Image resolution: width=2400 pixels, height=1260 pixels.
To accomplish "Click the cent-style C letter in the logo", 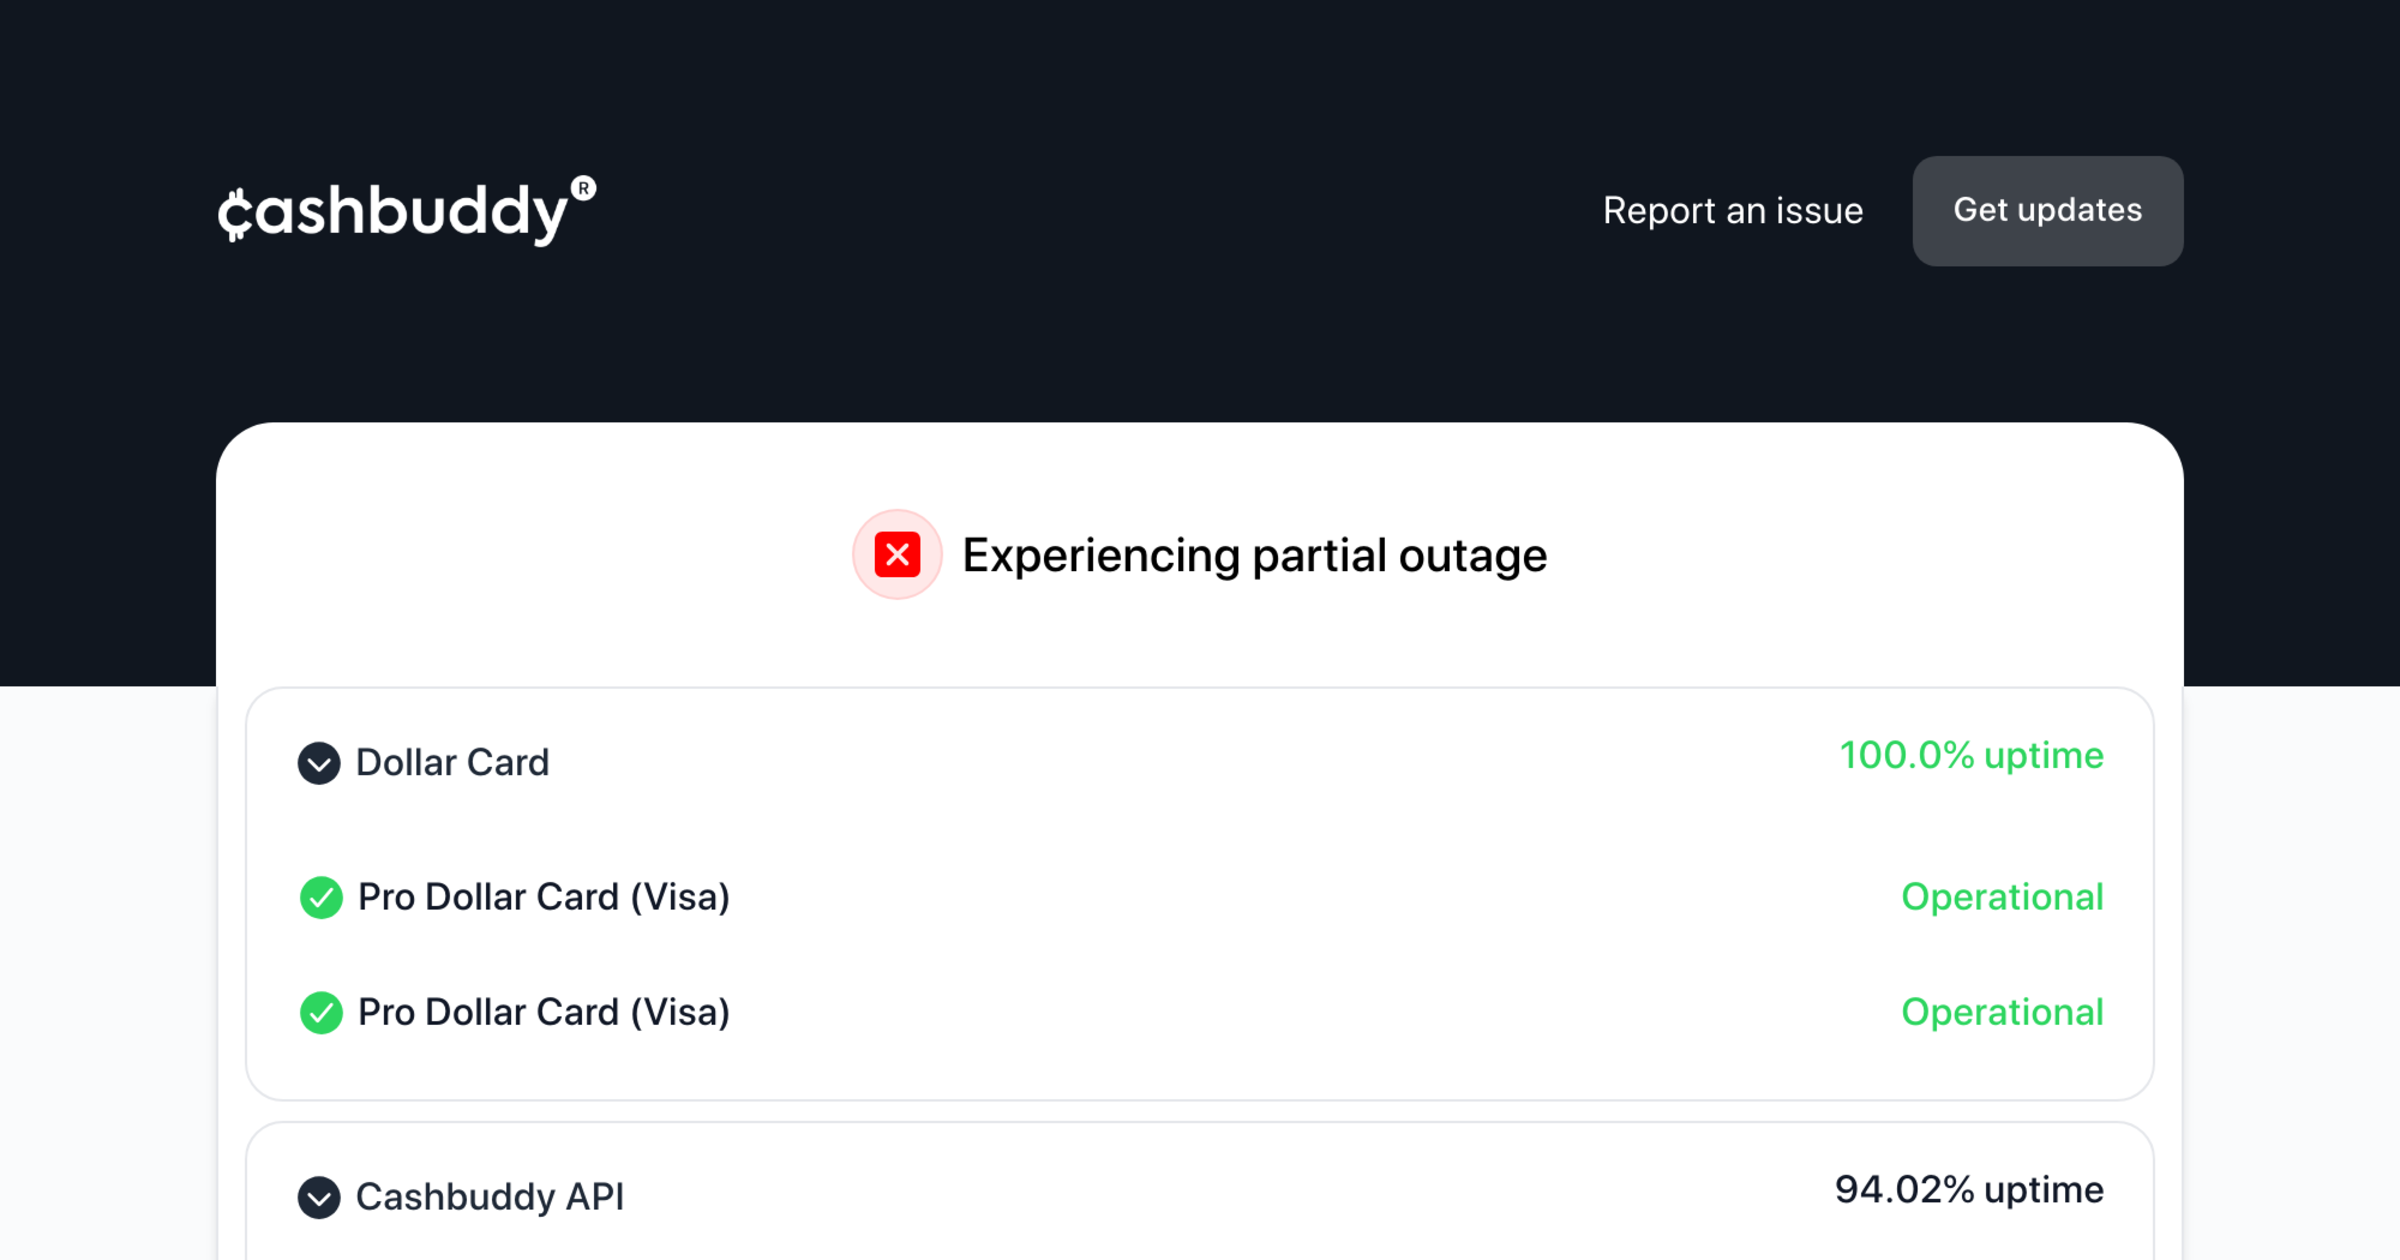I will [235, 214].
